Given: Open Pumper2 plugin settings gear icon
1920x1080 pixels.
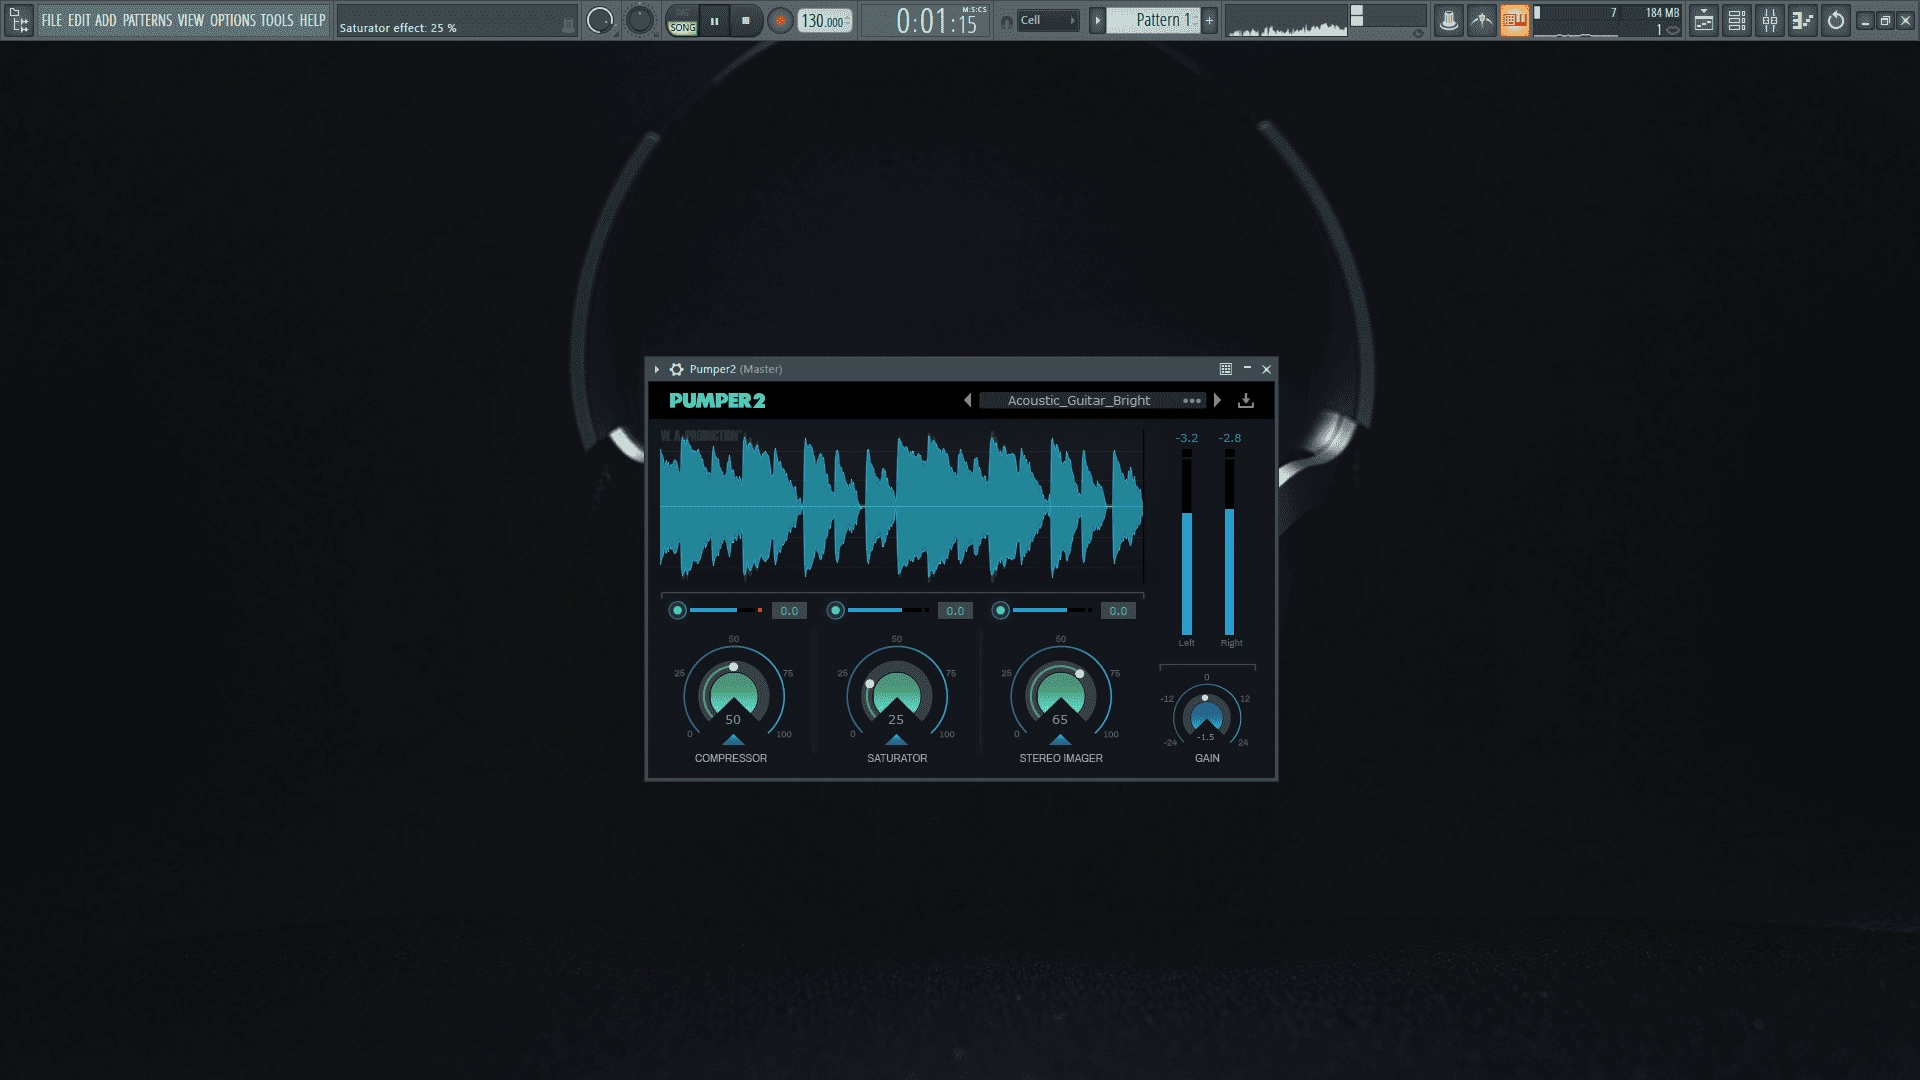Looking at the screenshot, I should [677, 370].
